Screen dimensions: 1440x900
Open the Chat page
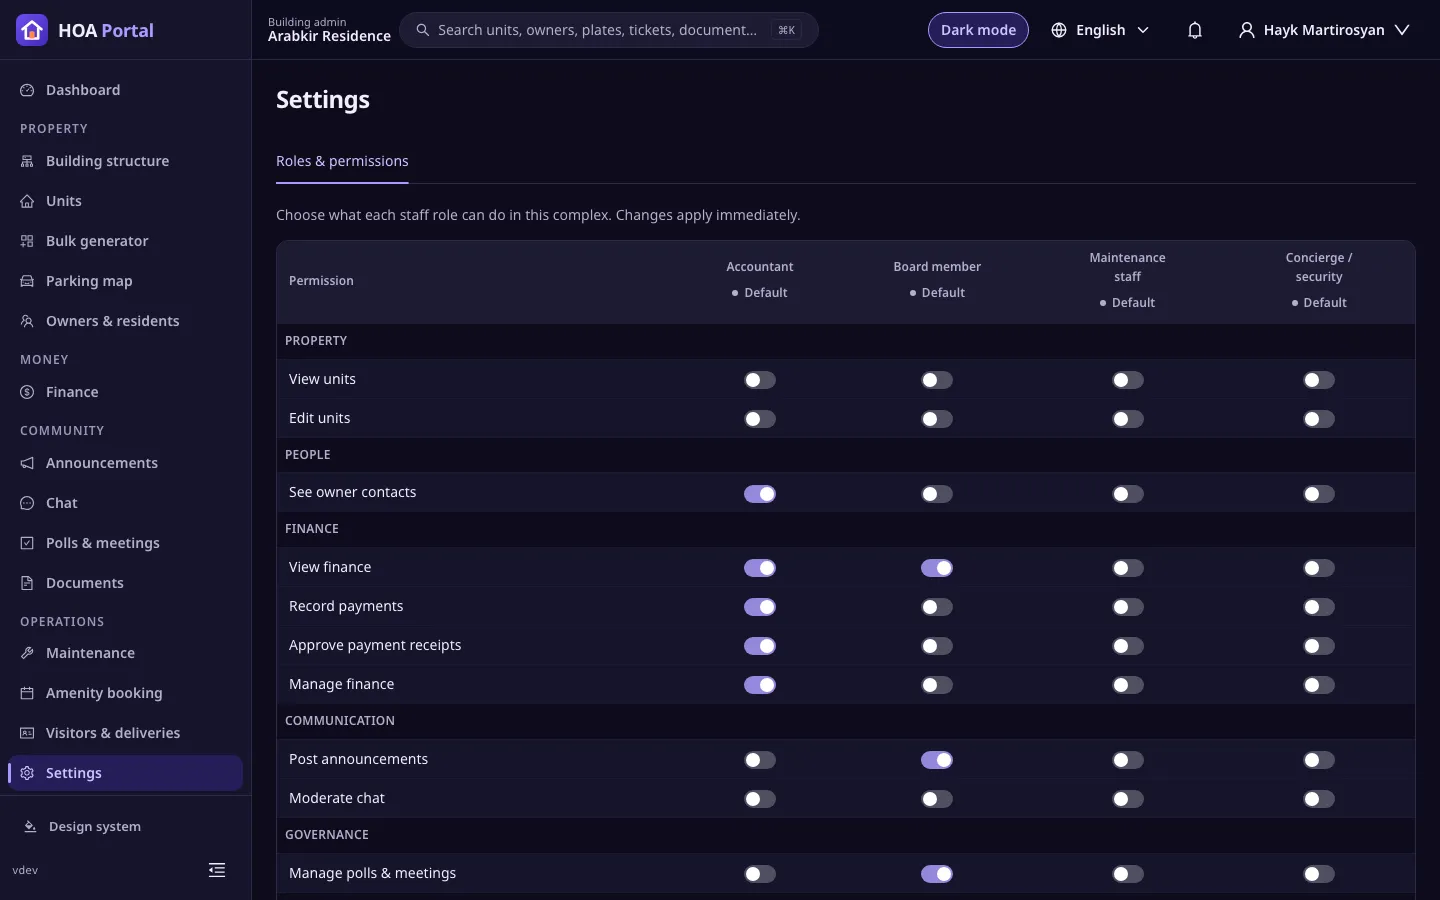point(125,503)
